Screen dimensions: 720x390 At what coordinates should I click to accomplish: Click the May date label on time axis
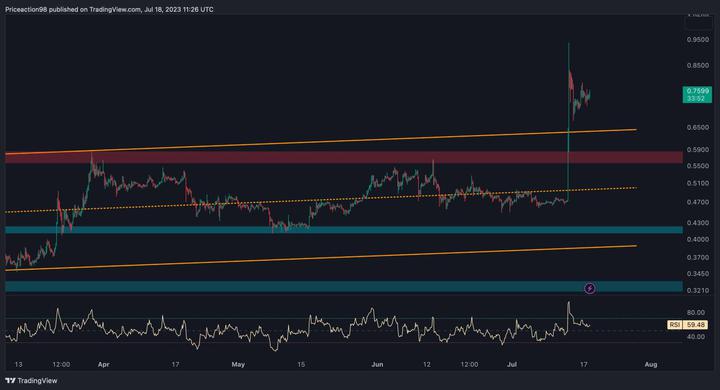(238, 364)
